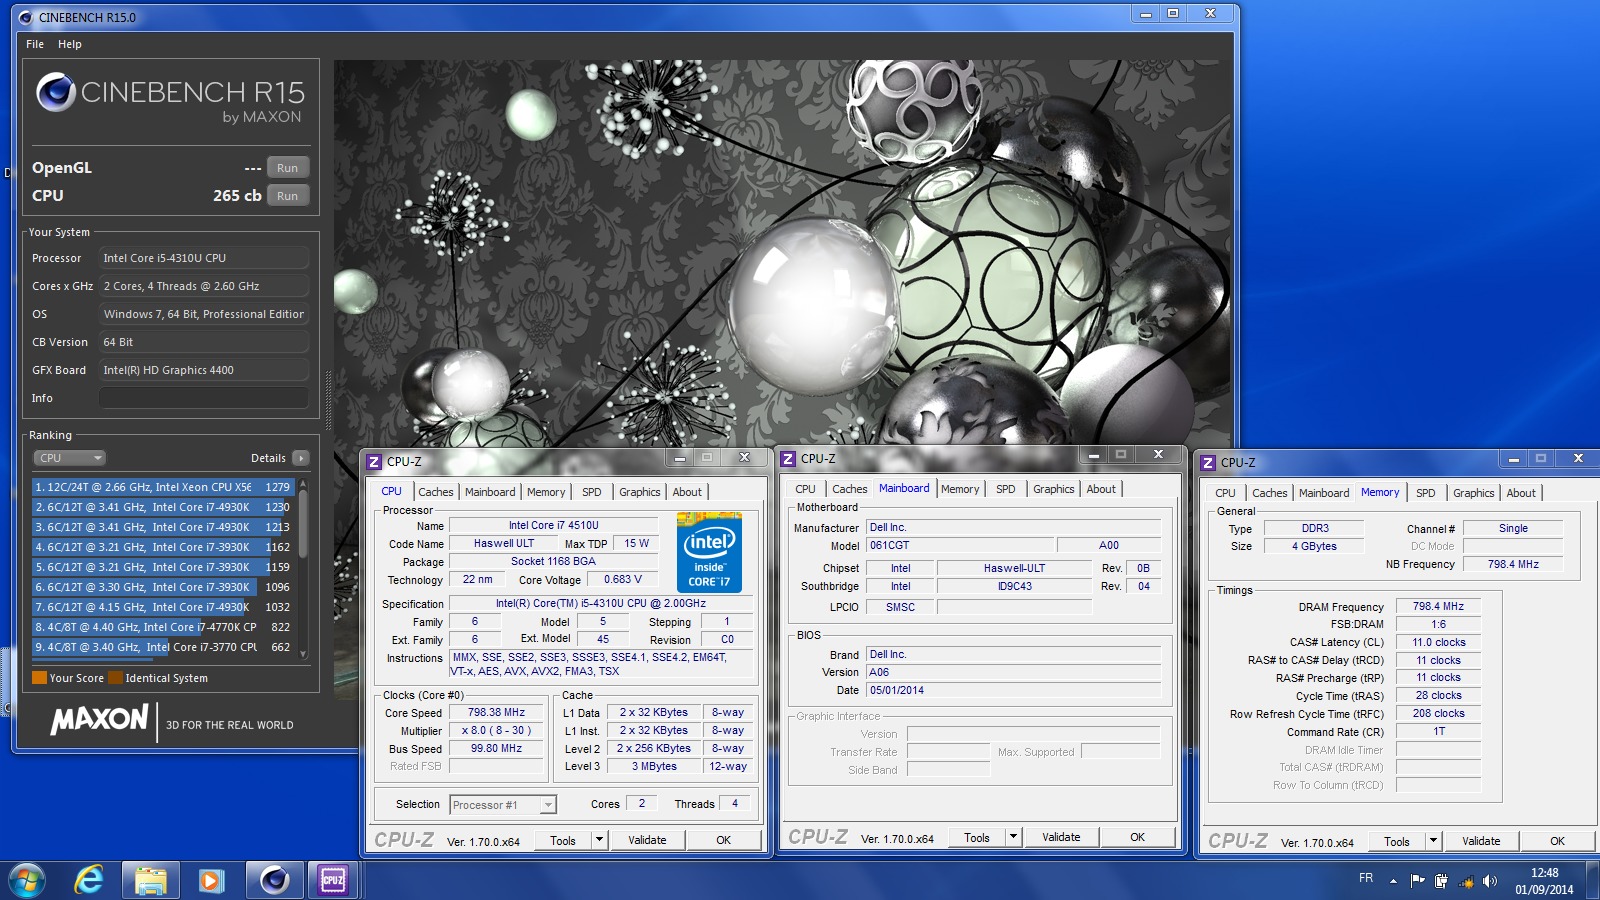The width and height of the screenshot is (1600, 900).
Task: Click the Core Speed value 798.38 MHz
Action: (x=496, y=713)
